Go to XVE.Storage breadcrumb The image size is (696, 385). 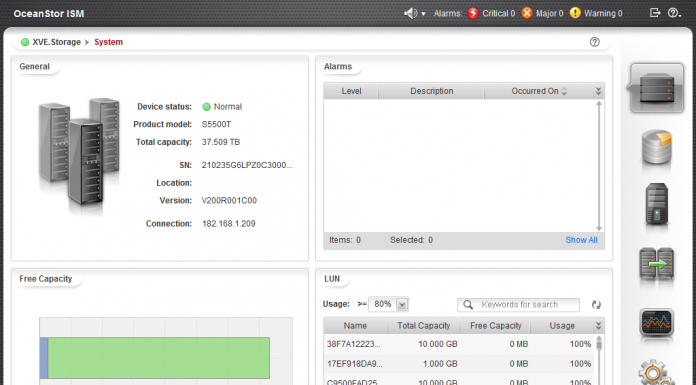coord(56,42)
